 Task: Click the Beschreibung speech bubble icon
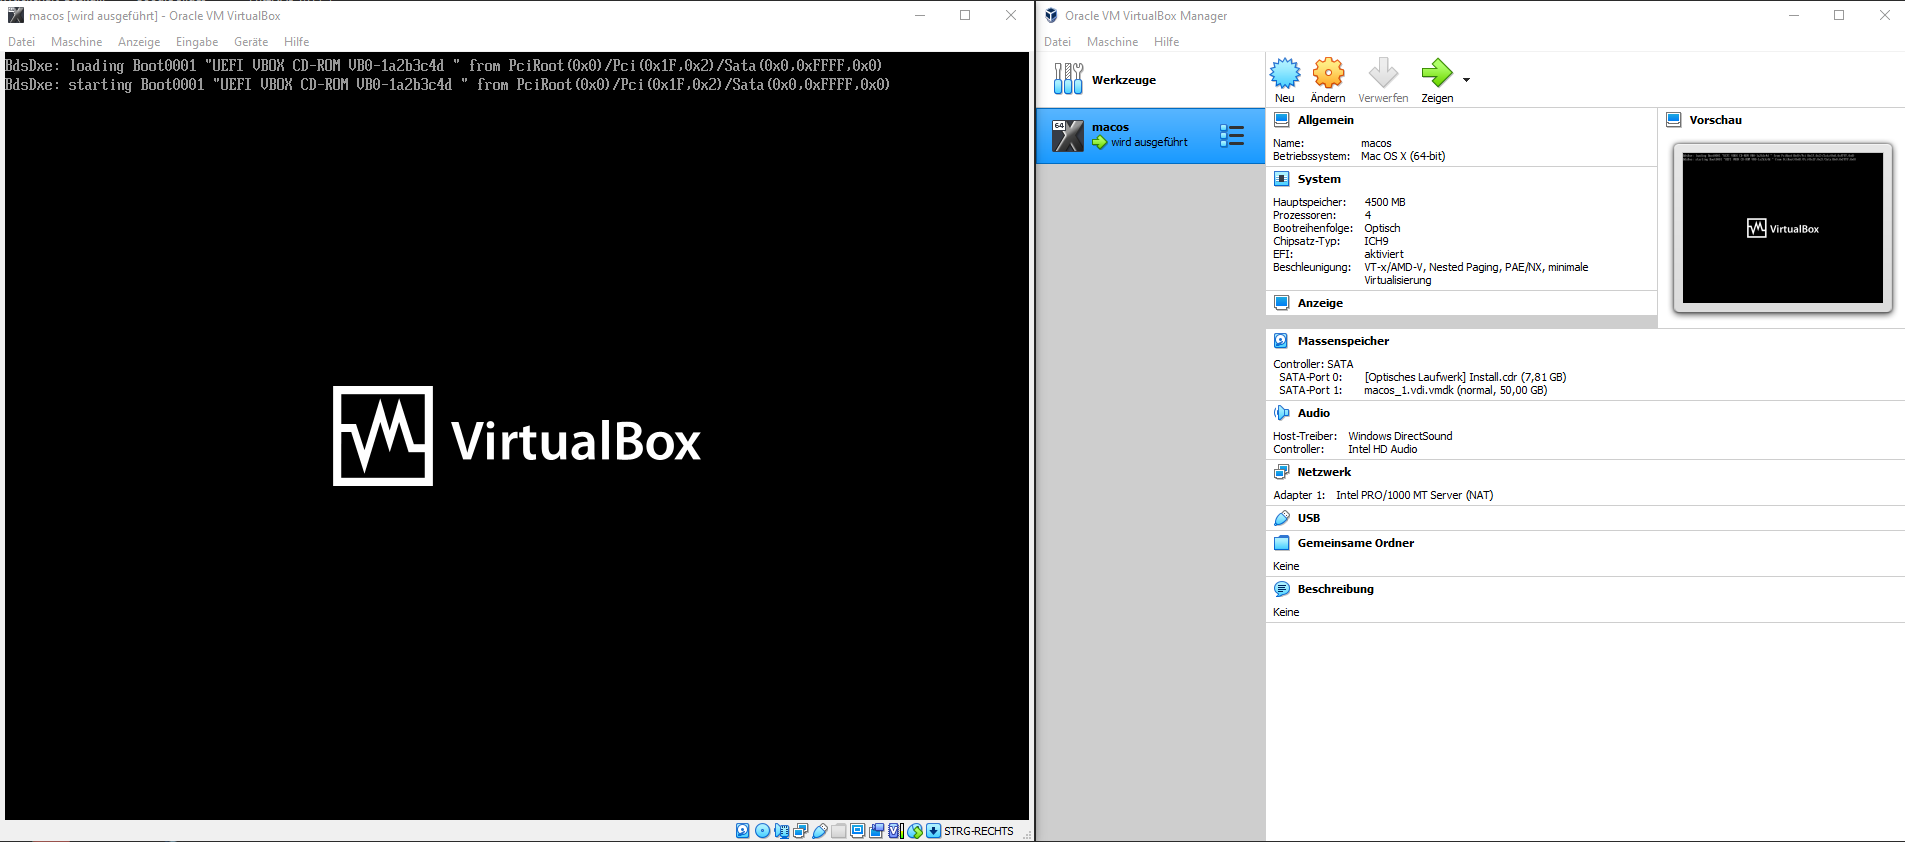tap(1281, 589)
